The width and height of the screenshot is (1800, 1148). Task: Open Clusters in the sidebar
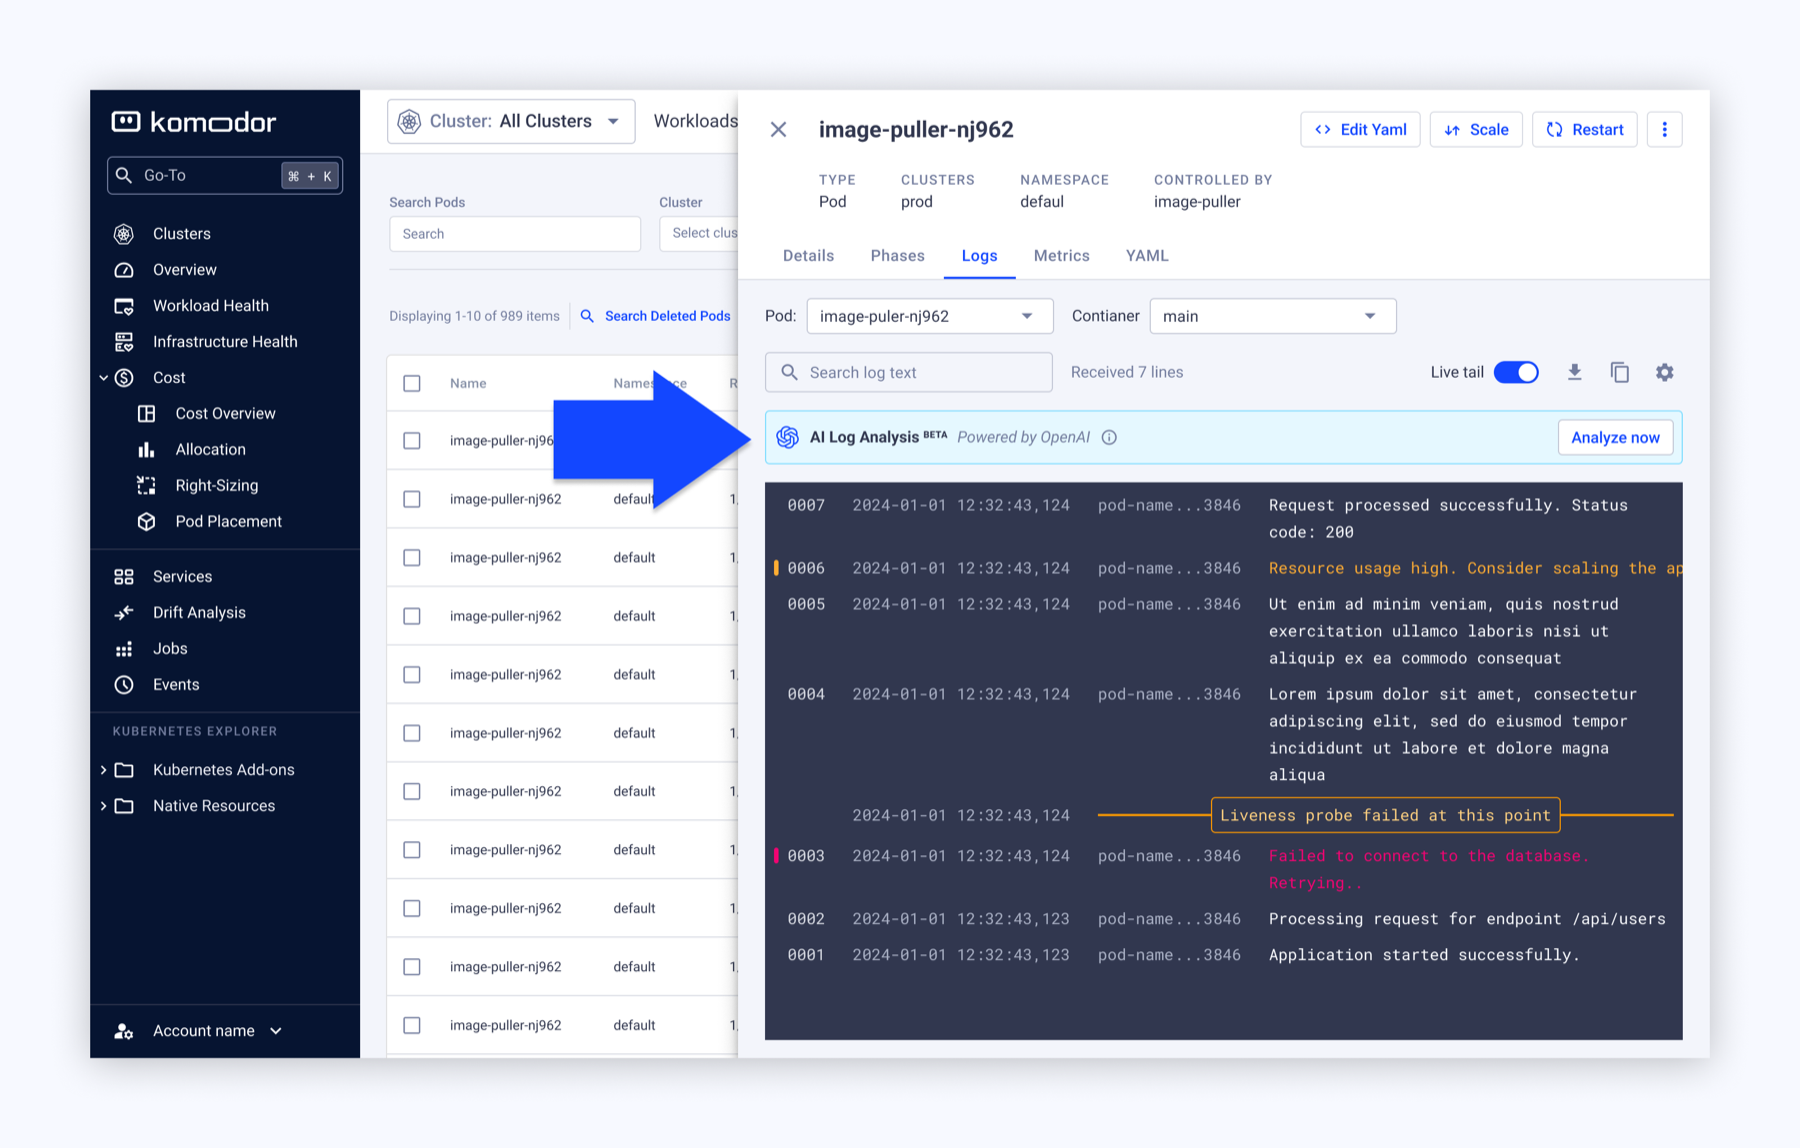[x=181, y=234]
